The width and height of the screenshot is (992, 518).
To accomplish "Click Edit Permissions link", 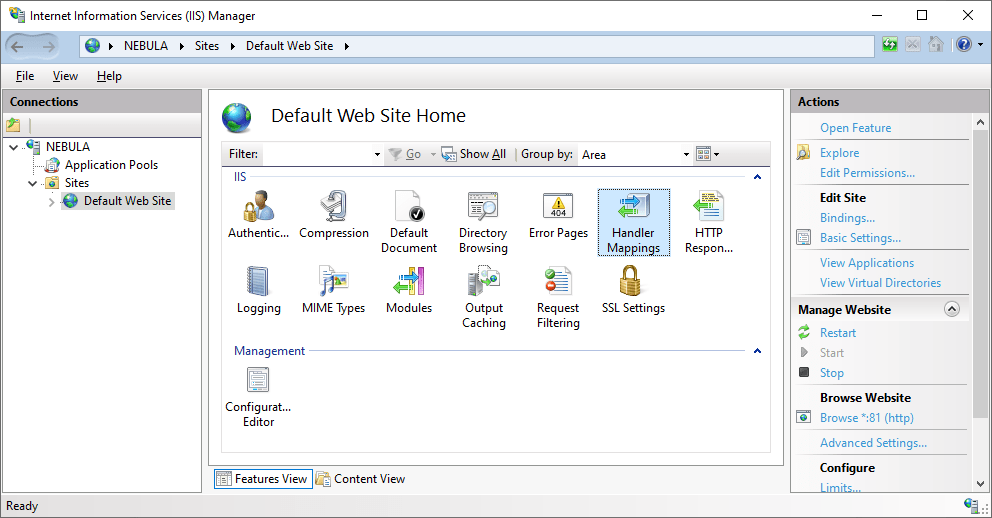I will click(867, 173).
